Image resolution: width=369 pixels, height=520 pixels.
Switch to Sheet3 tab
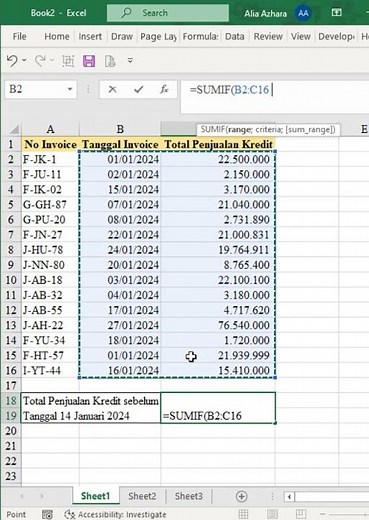(x=189, y=496)
